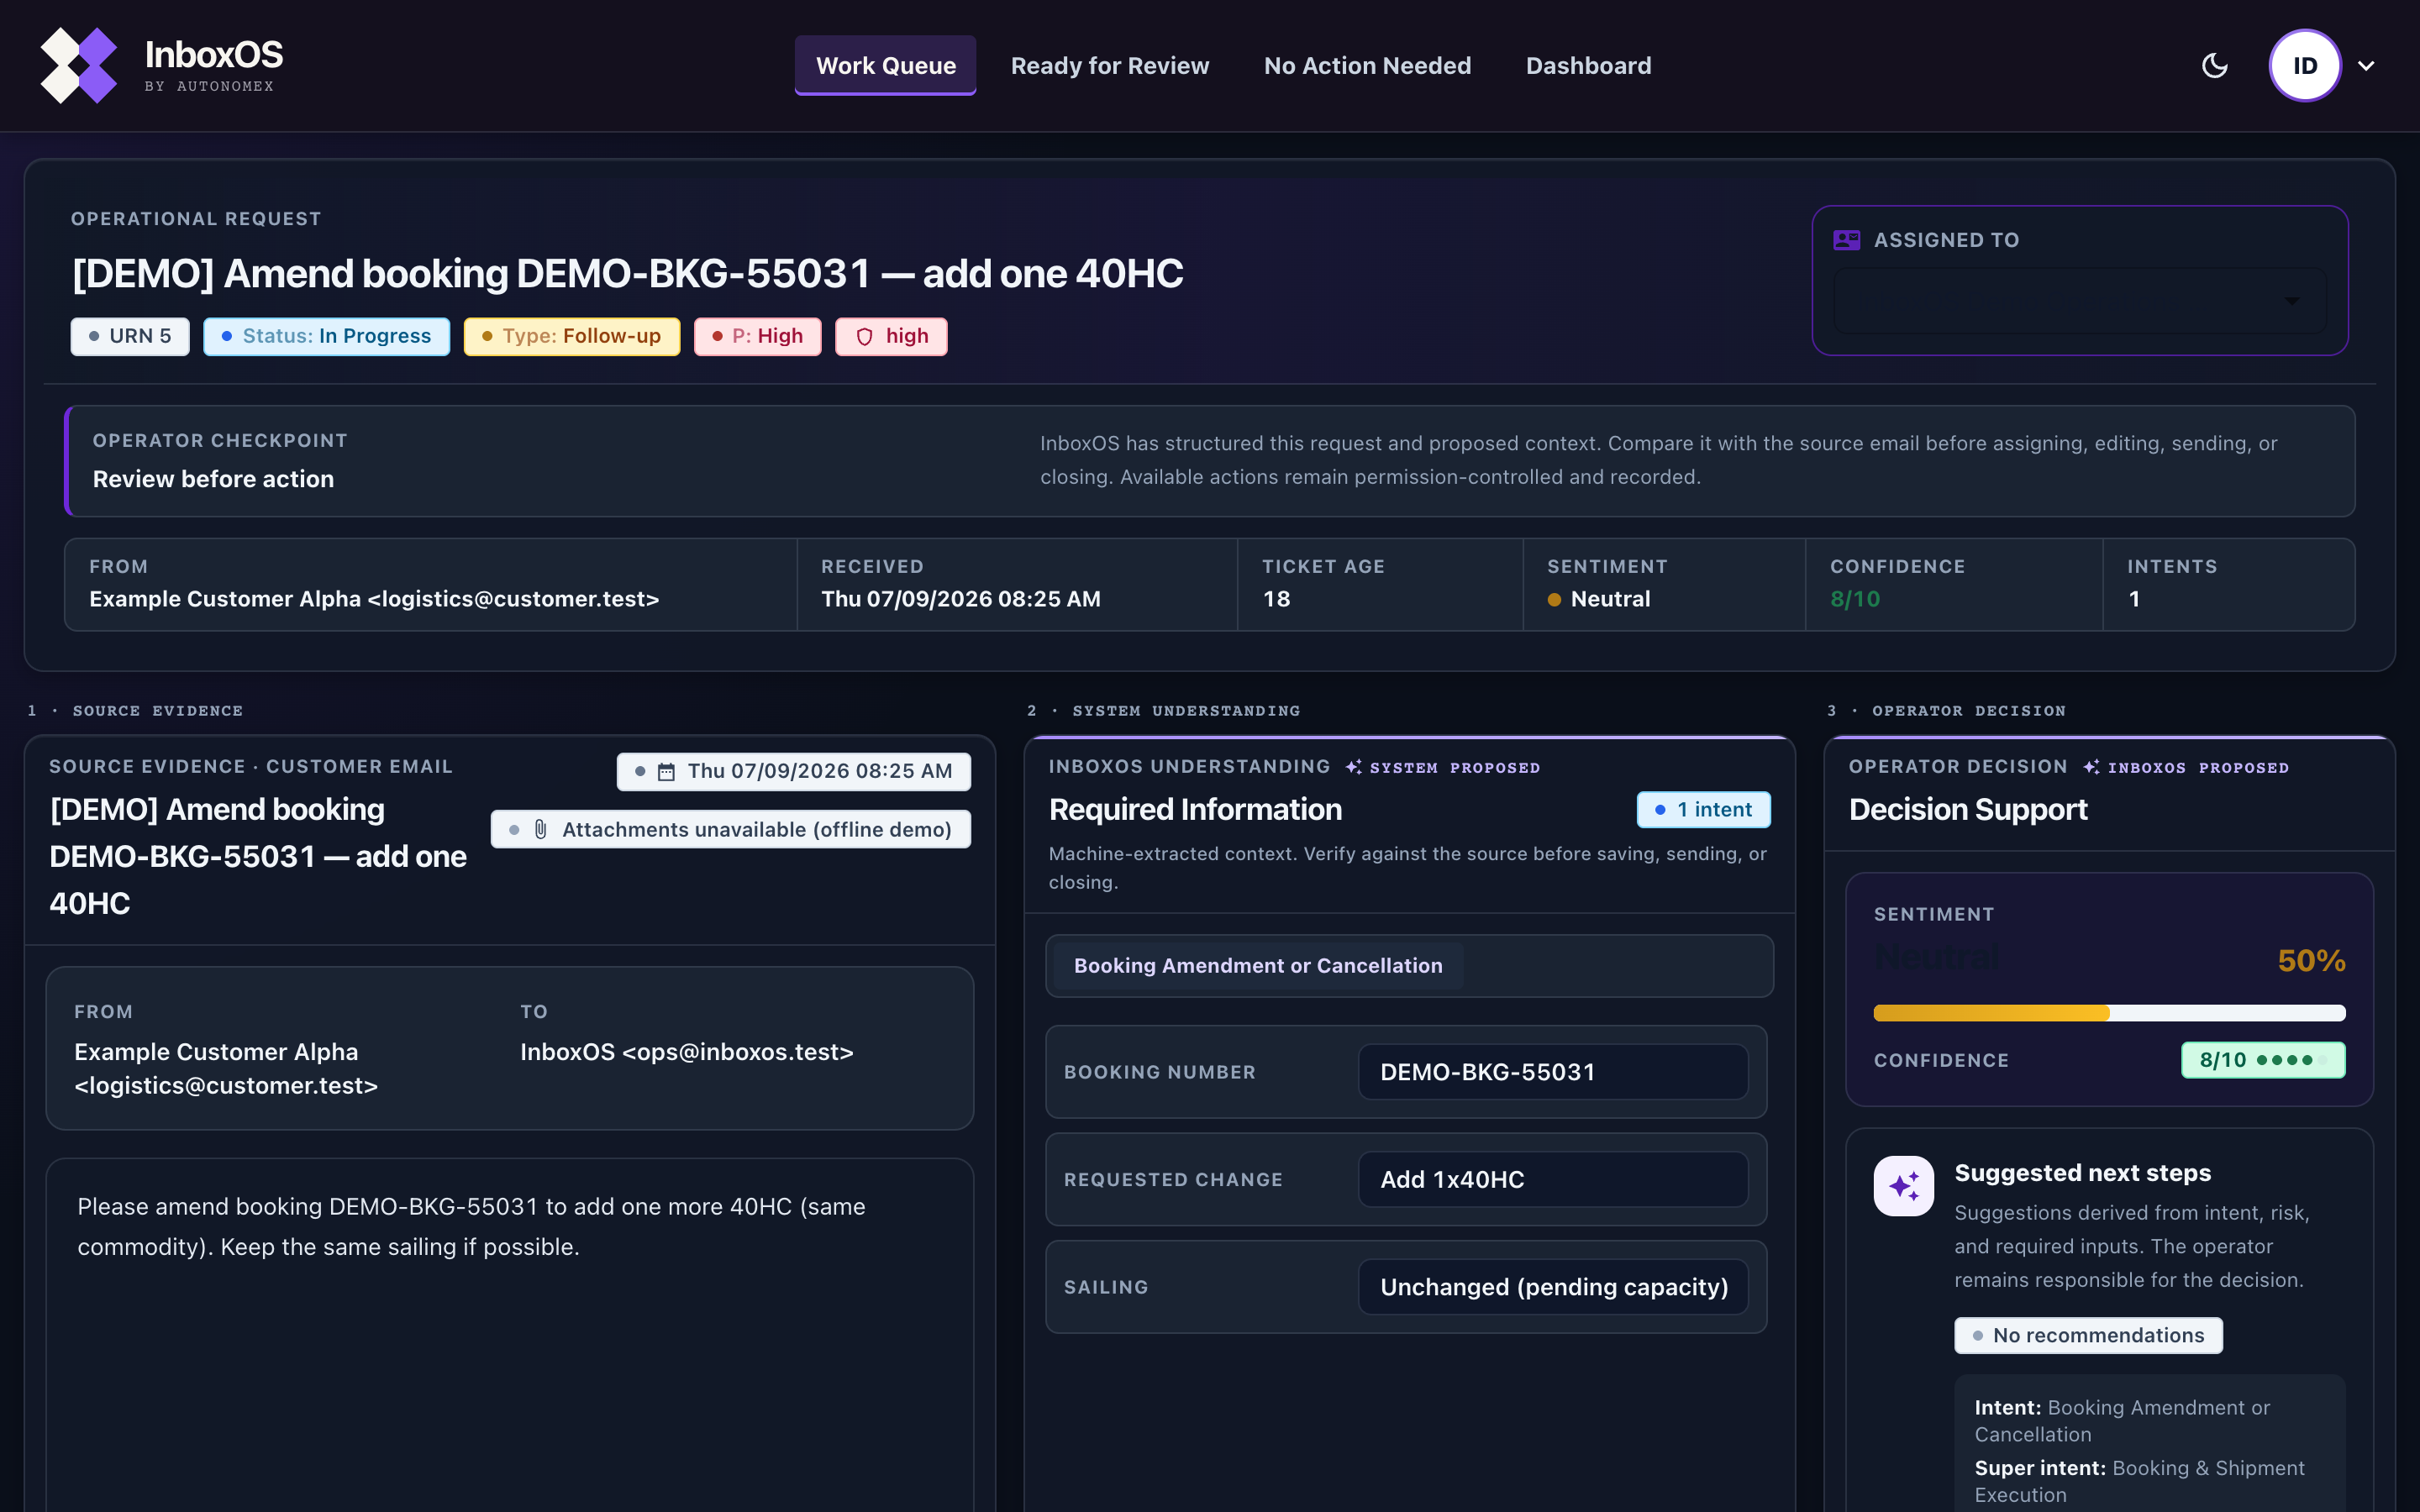Click the No recommendations badge

2088,1336
